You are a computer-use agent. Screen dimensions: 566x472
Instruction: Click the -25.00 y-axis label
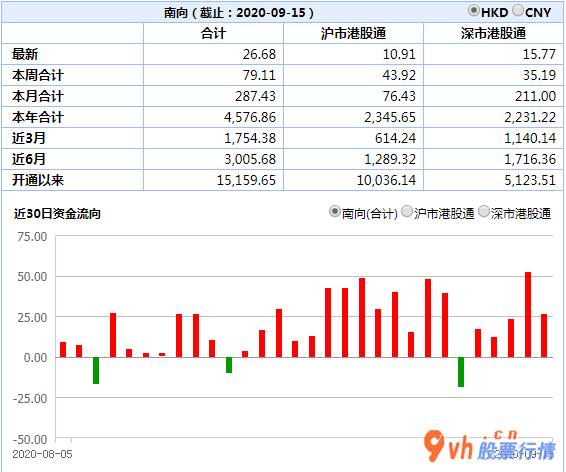(30, 399)
